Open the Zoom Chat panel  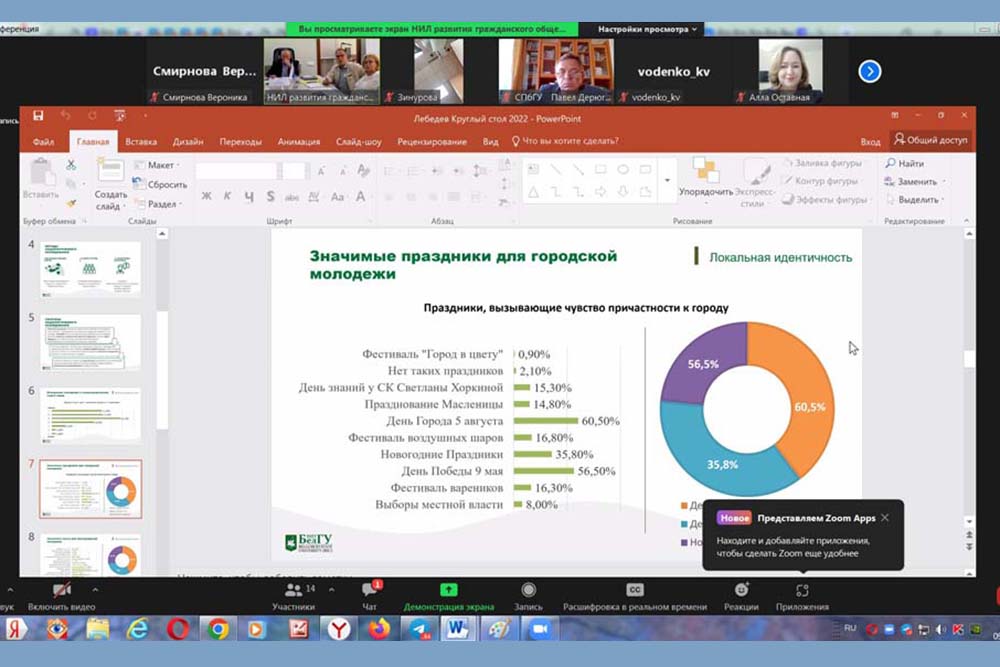tap(369, 597)
